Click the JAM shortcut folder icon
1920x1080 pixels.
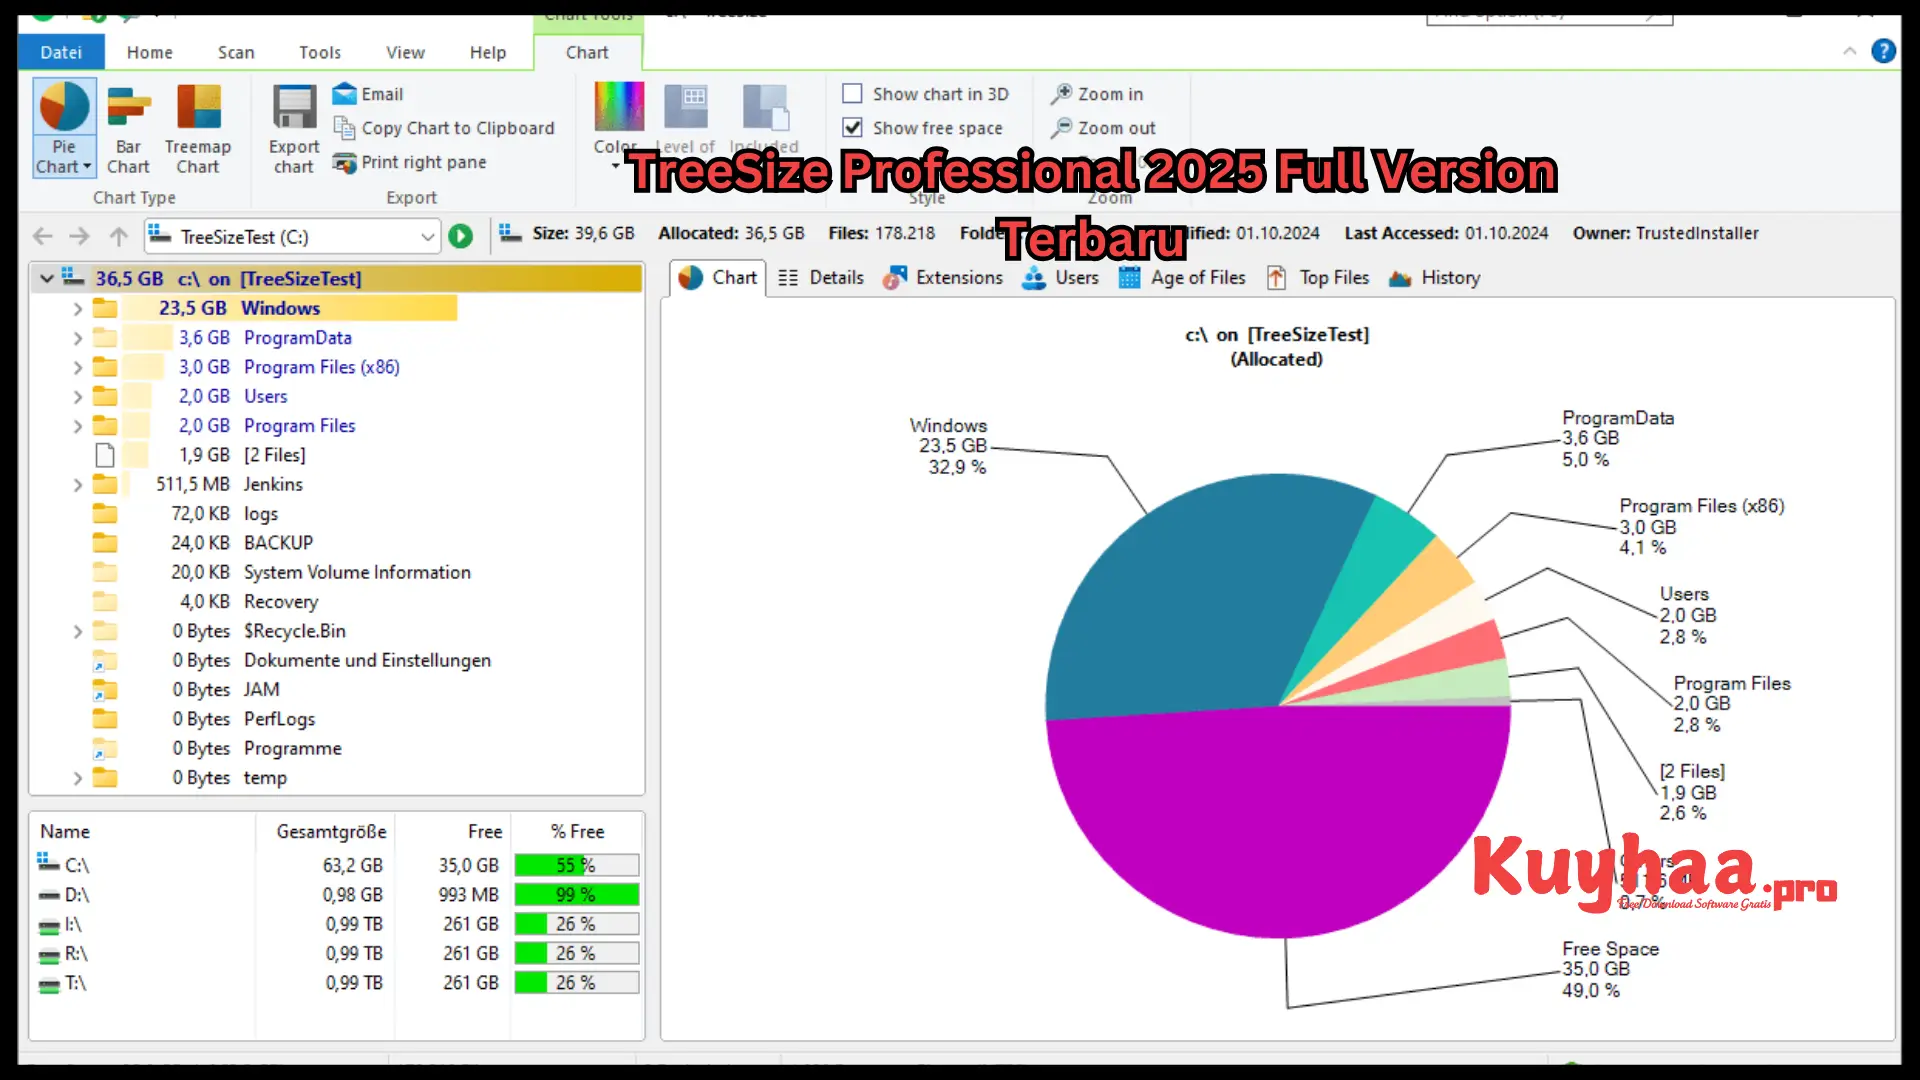point(105,690)
